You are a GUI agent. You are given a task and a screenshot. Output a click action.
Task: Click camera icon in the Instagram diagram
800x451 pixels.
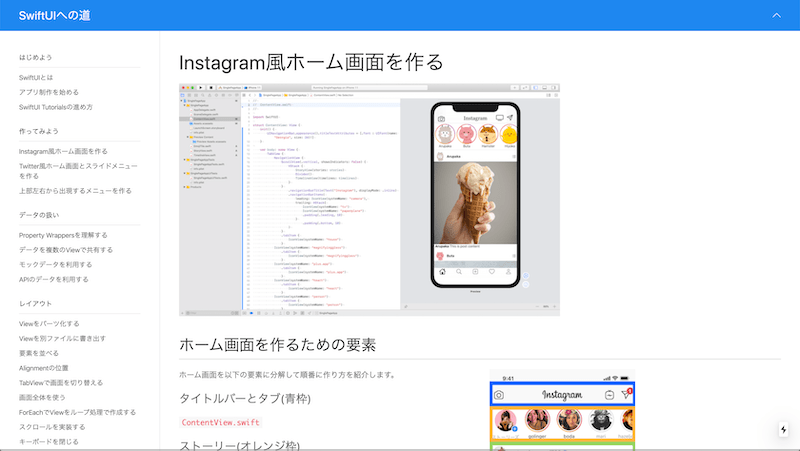(x=499, y=395)
